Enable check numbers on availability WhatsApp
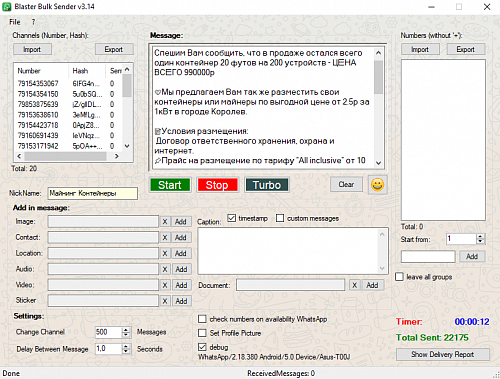 pyautogui.click(x=202, y=319)
